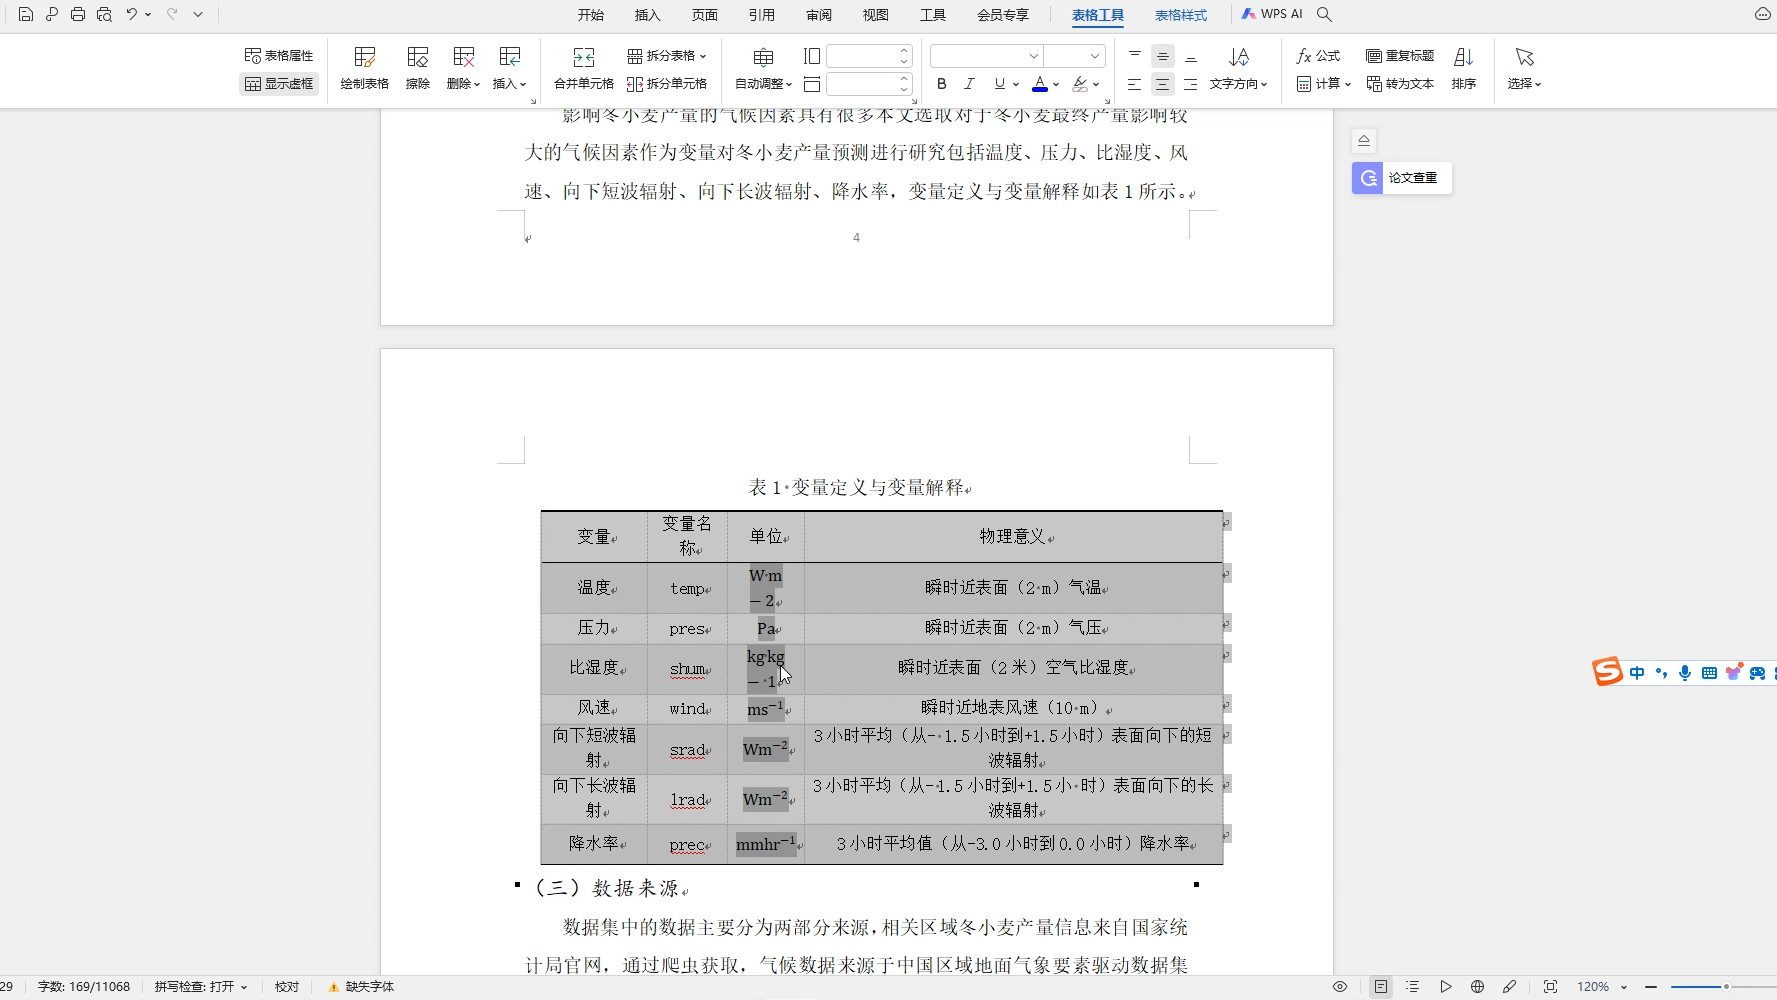Open WPS AI assistant
The image size is (1777, 1000).
pyautogui.click(x=1272, y=14)
